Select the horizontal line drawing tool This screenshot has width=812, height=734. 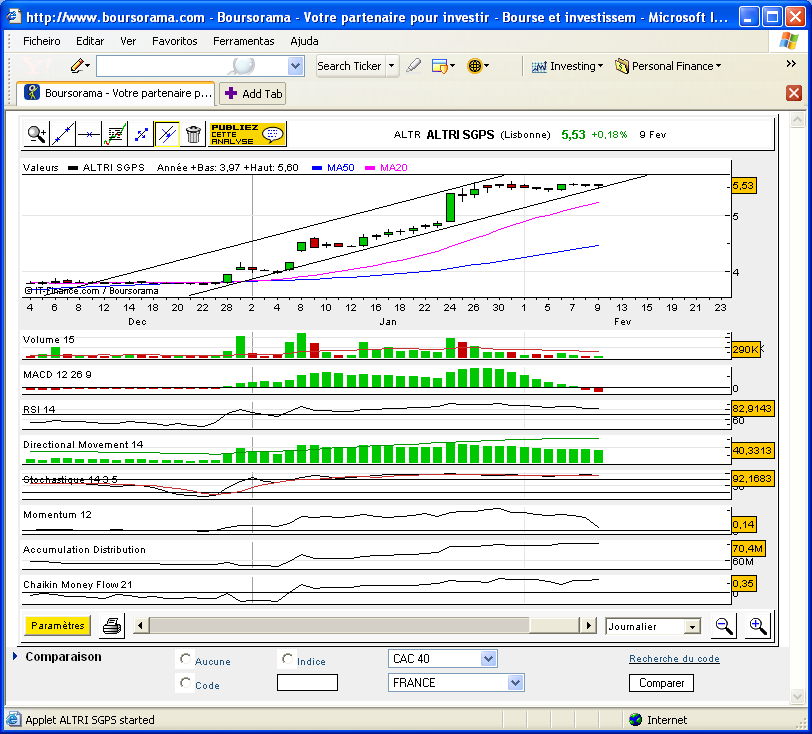point(89,133)
